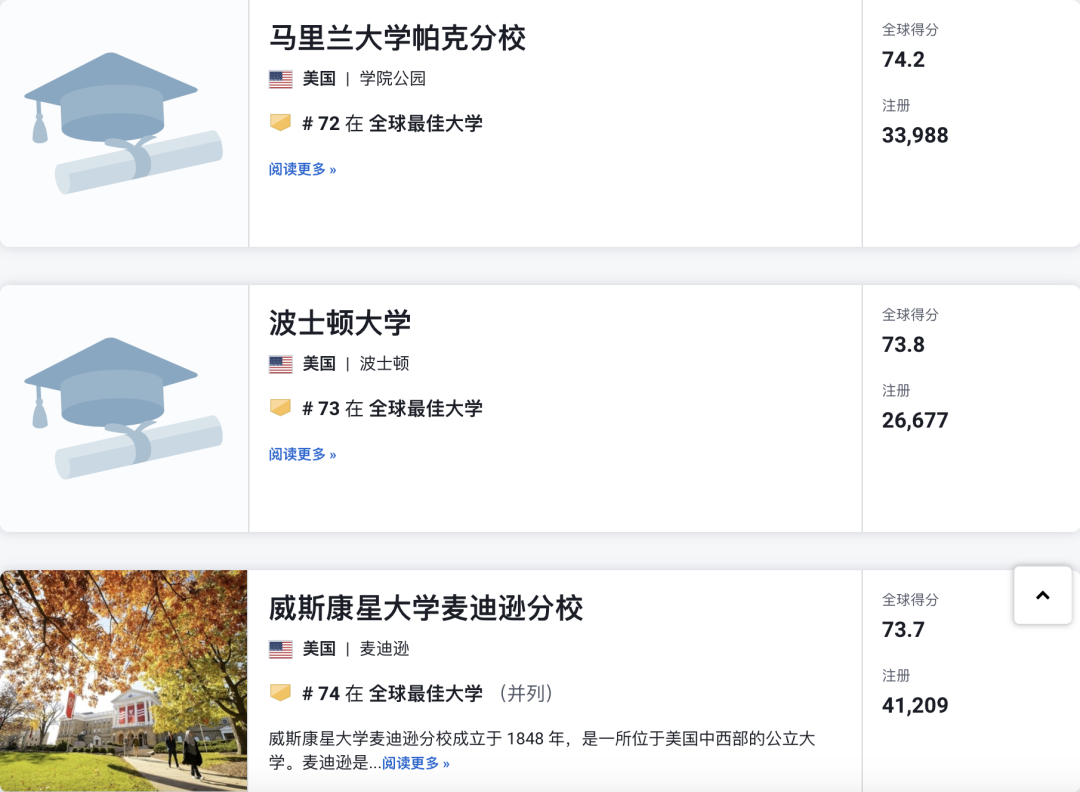Click the 麦迪逊 city label

click(384, 649)
